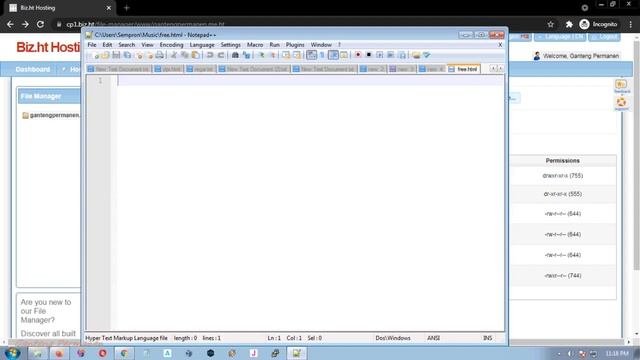Screen dimensions: 640x360
Task: Toggle synchronized horizontal scrolling
Action: pos(297,55)
